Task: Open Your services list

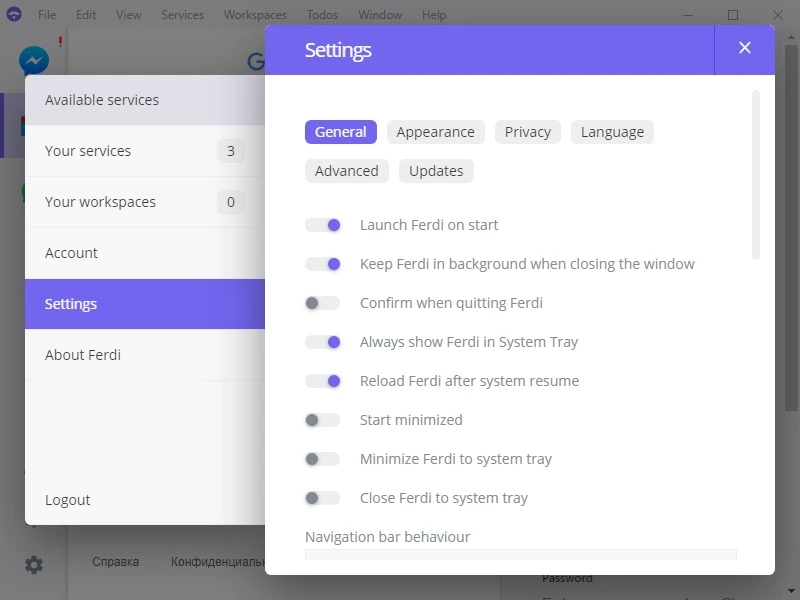Action: (145, 151)
